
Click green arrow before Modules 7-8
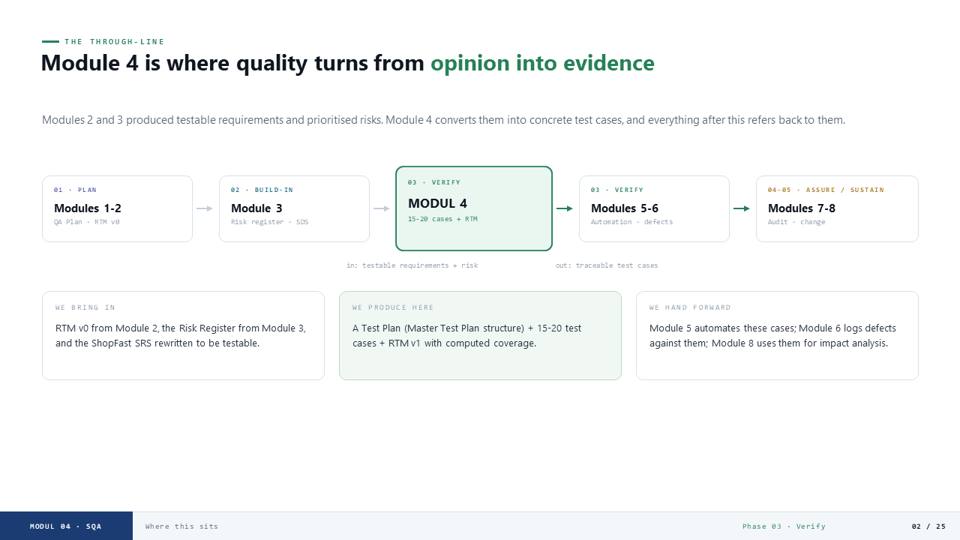pos(741,209)
